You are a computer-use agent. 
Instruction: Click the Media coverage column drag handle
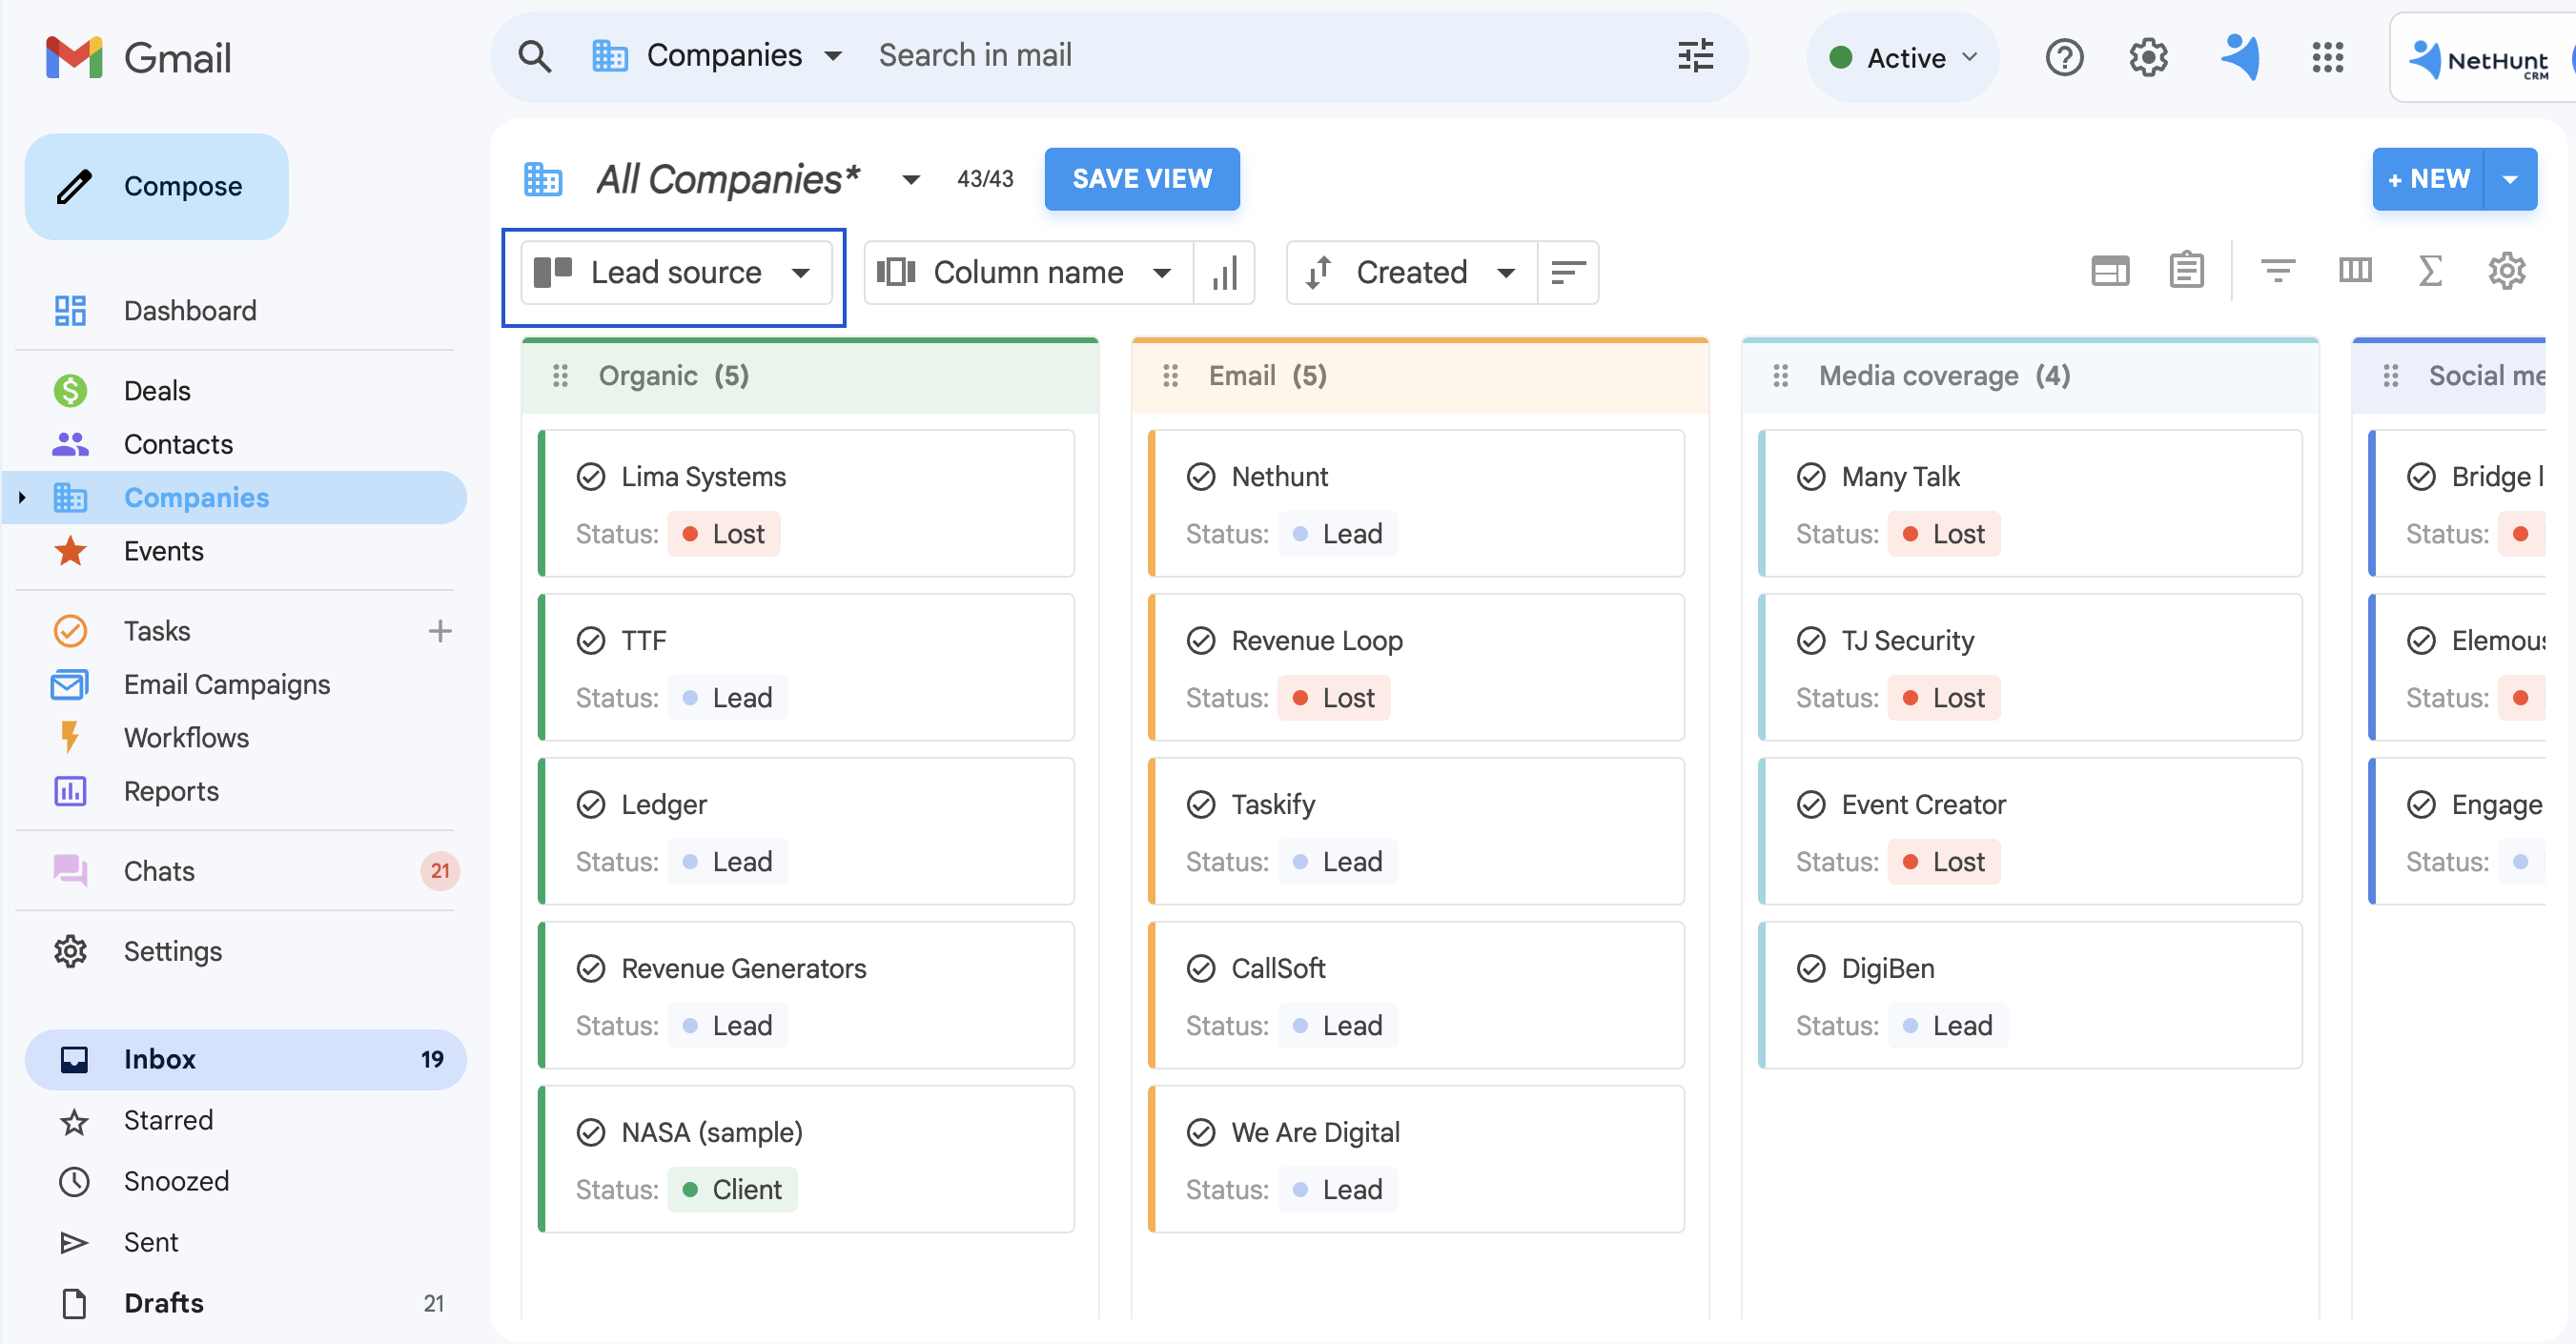[1780, 376]
